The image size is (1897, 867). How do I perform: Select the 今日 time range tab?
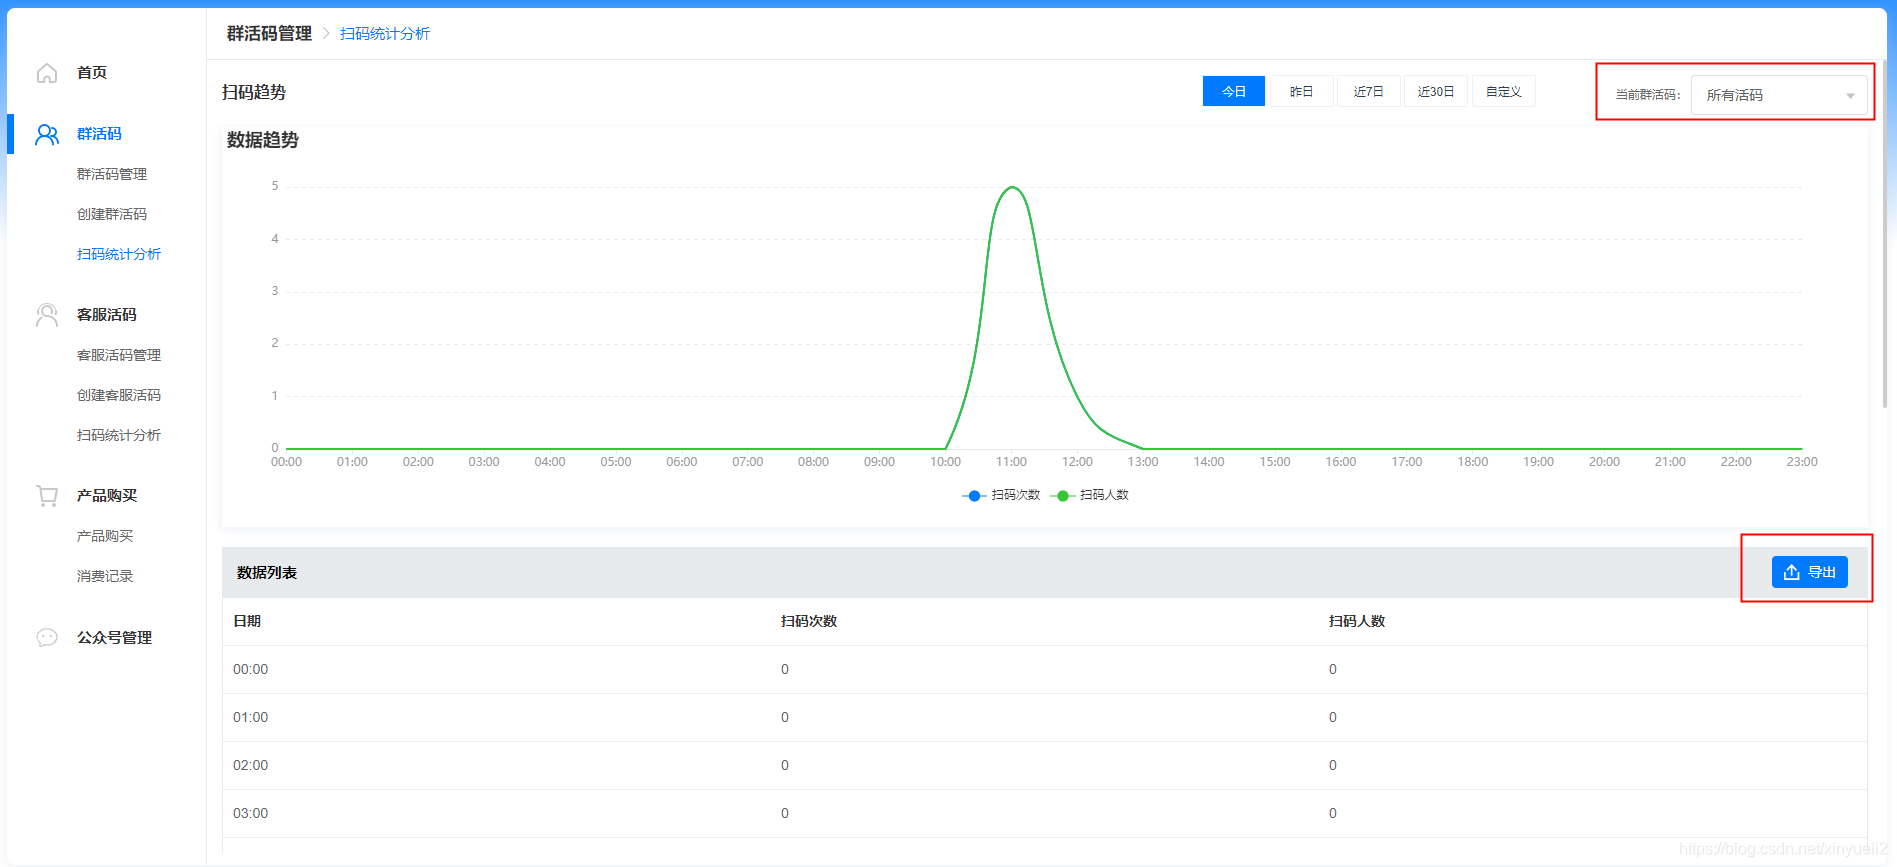pyautogui.click(x=1233, y=91)
